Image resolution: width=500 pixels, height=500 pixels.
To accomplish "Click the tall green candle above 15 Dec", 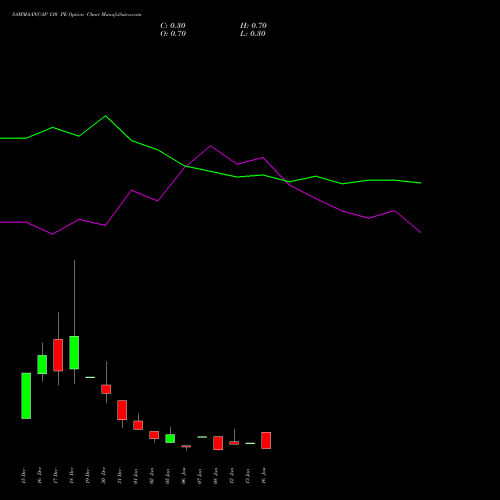I will pyautogui.click(x=26, y=396).
